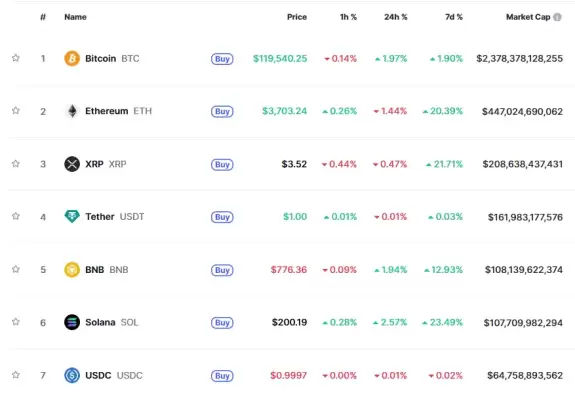Image resolution: width=575 pixels, height=397 pixels.
Task: Click the BNB logo icon
Action: pyautogui.click(x=72, y=270)
